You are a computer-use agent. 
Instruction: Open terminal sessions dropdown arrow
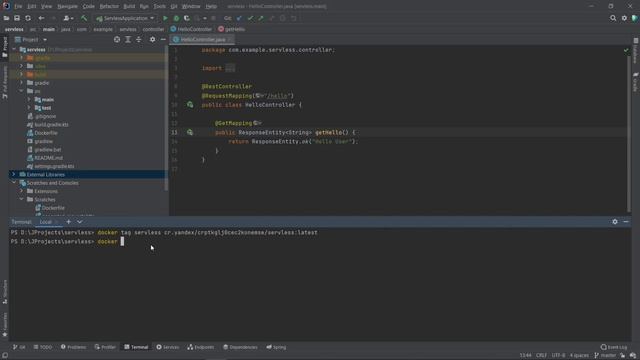point(80,222)
